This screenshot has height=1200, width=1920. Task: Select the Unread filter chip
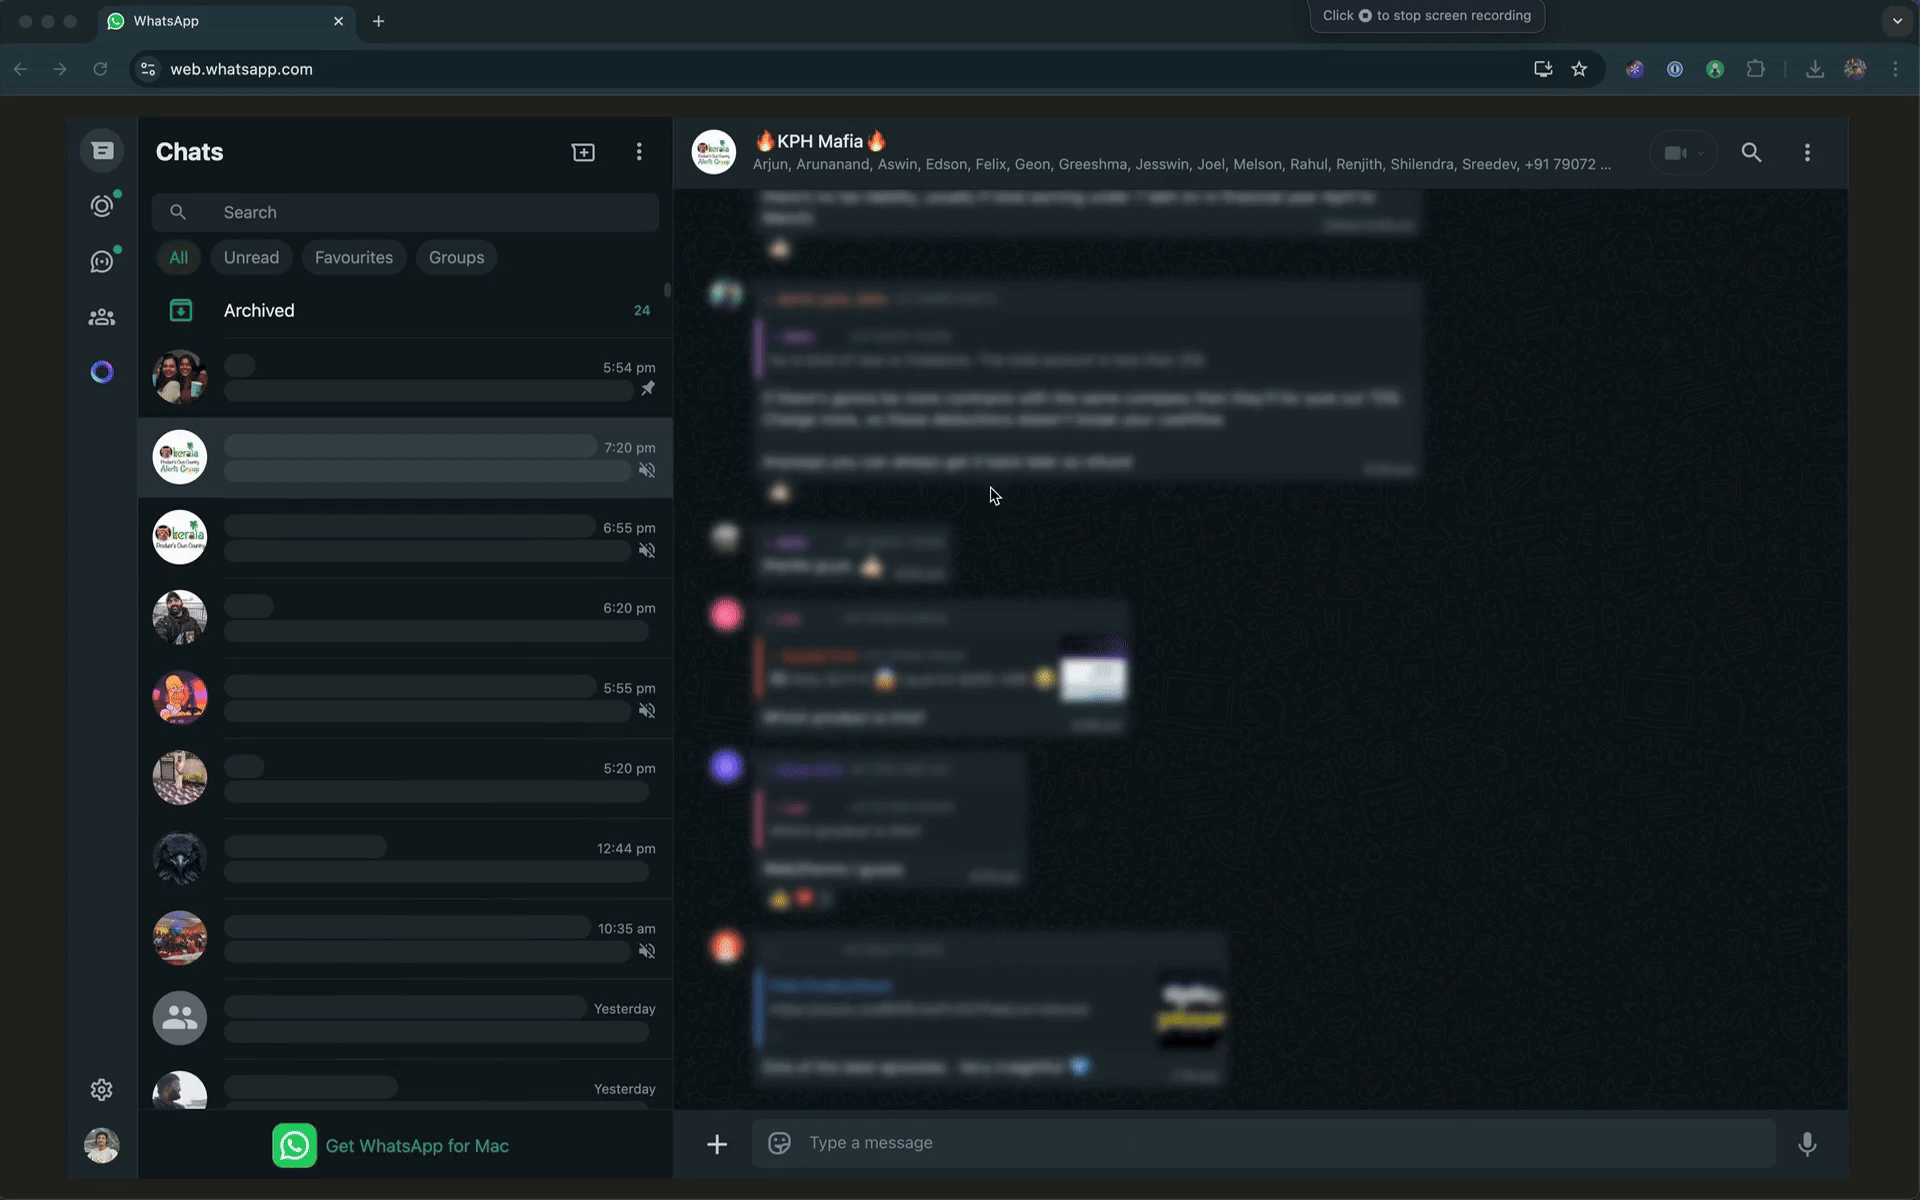point(251,257)
